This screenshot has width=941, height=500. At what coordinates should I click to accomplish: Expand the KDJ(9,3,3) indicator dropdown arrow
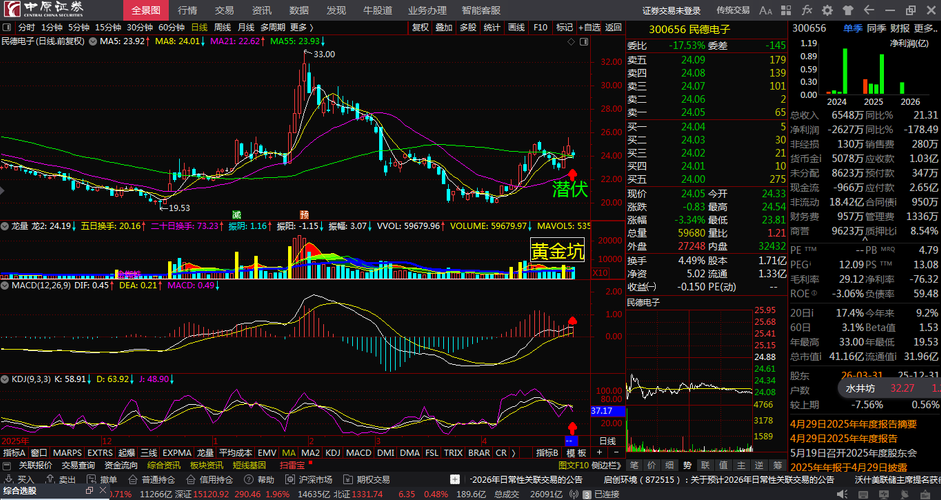[x=5, y=379]
